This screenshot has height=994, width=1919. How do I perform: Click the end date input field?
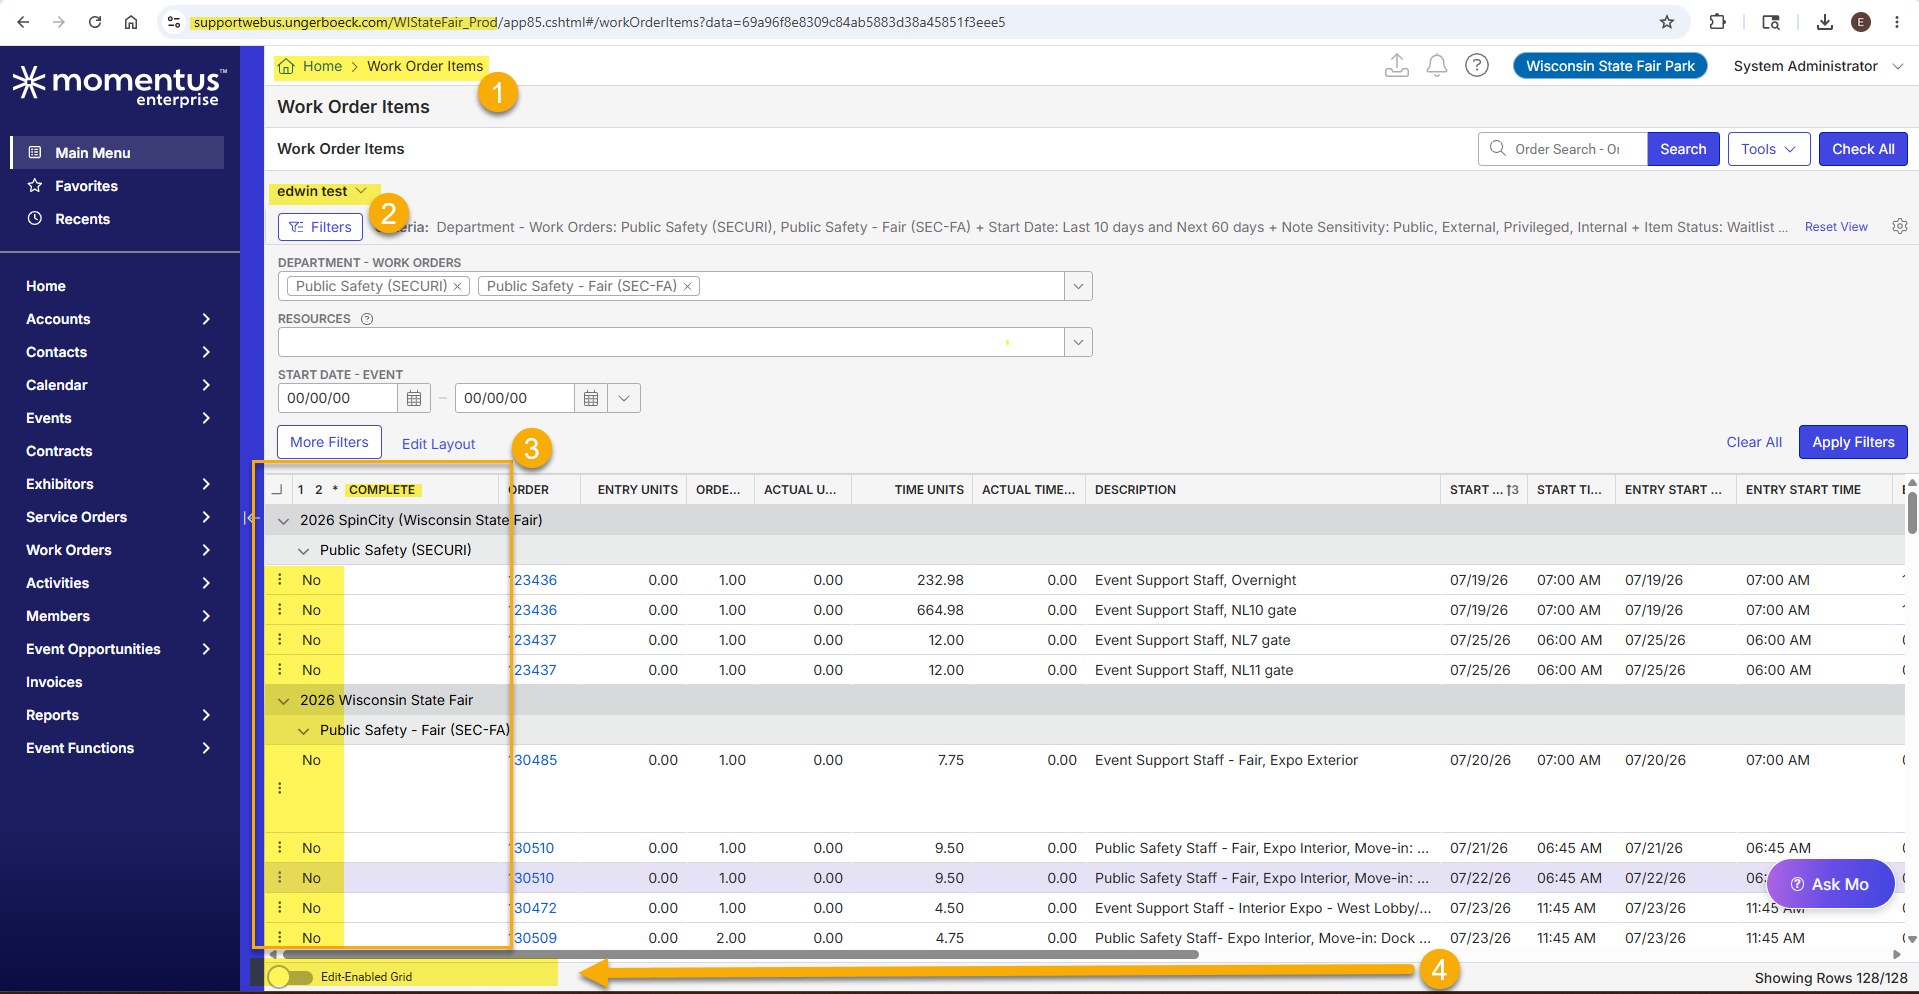click(515, 398)
